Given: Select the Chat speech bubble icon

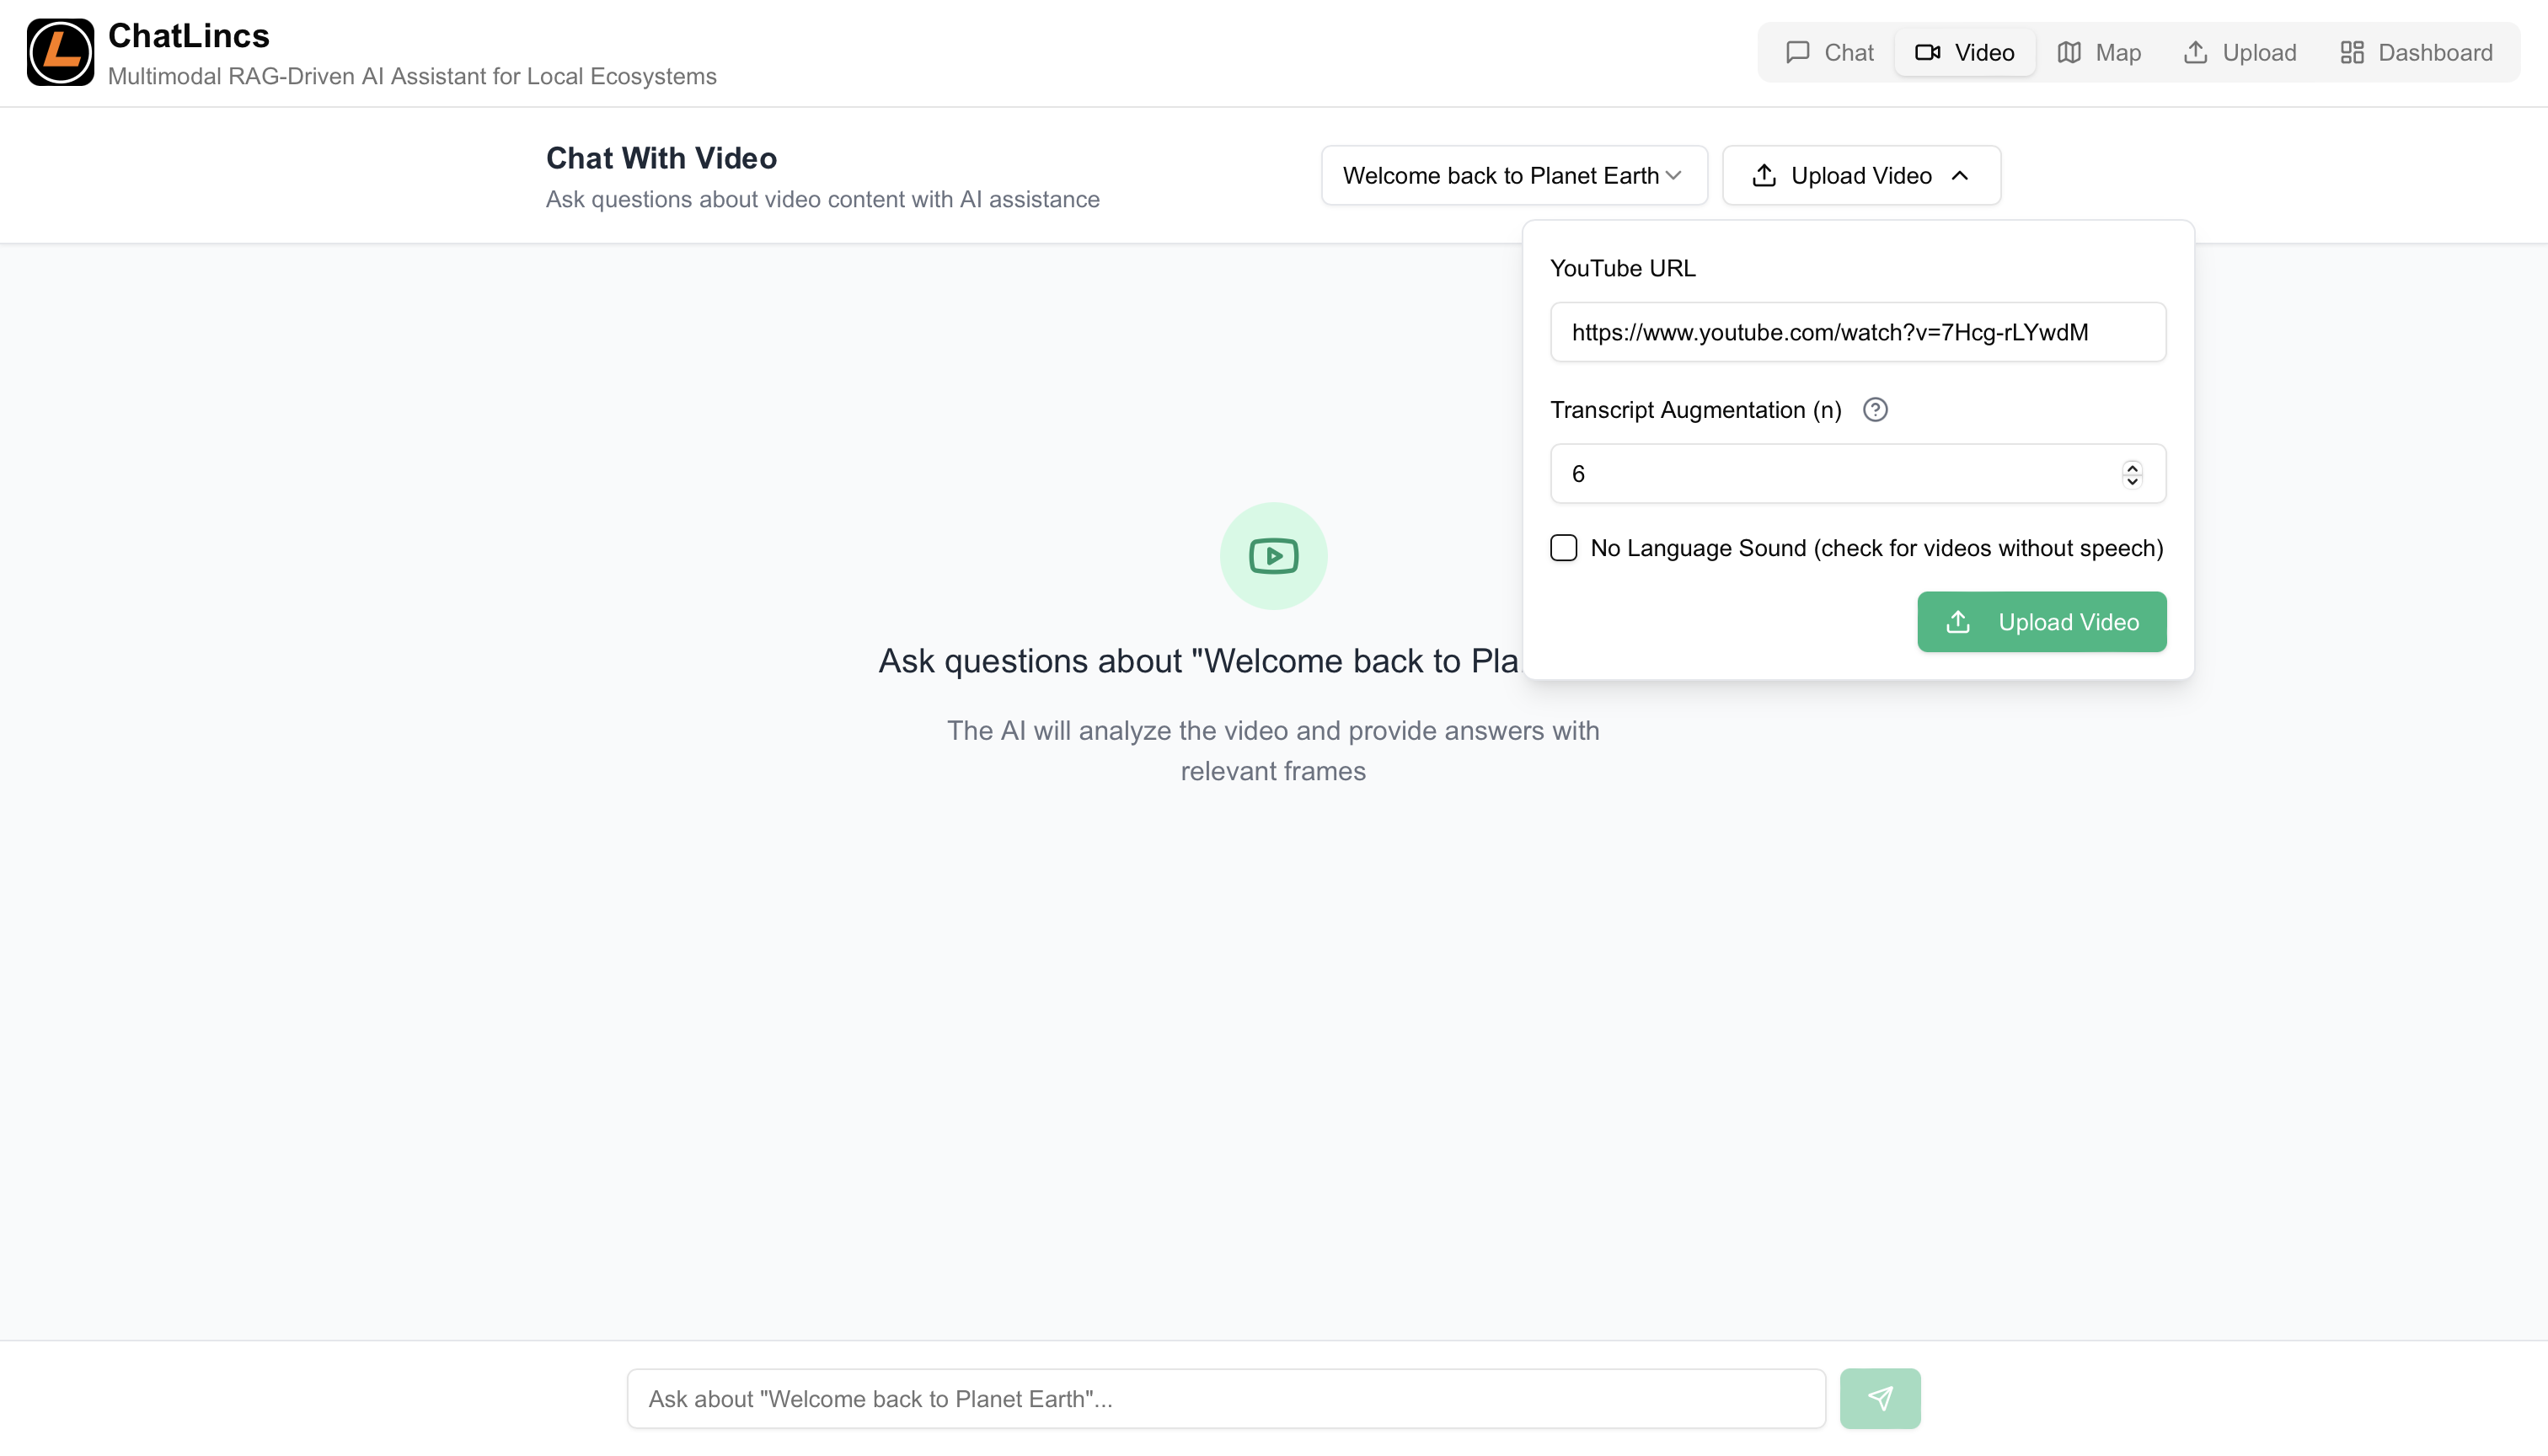Looking at the screenshot, I should pos(1798,52).
